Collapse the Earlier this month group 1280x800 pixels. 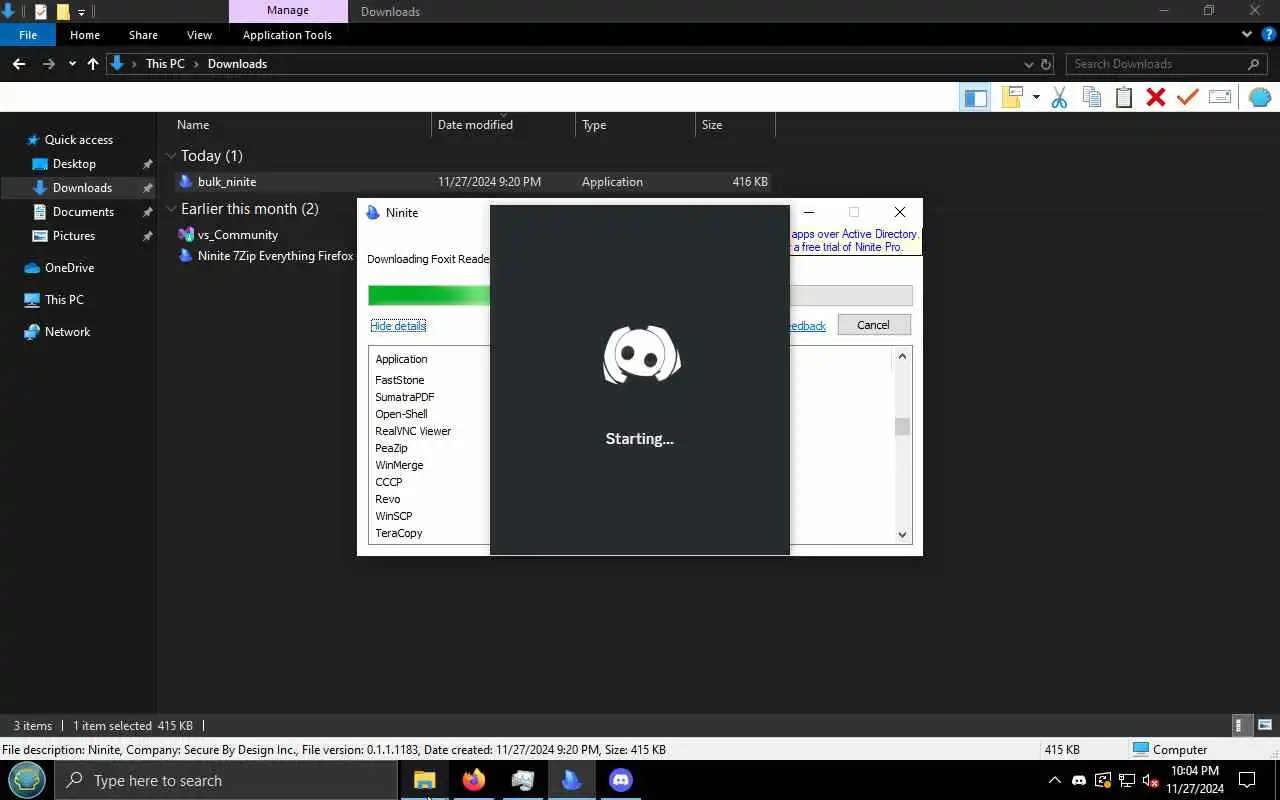tap(171, 209)
